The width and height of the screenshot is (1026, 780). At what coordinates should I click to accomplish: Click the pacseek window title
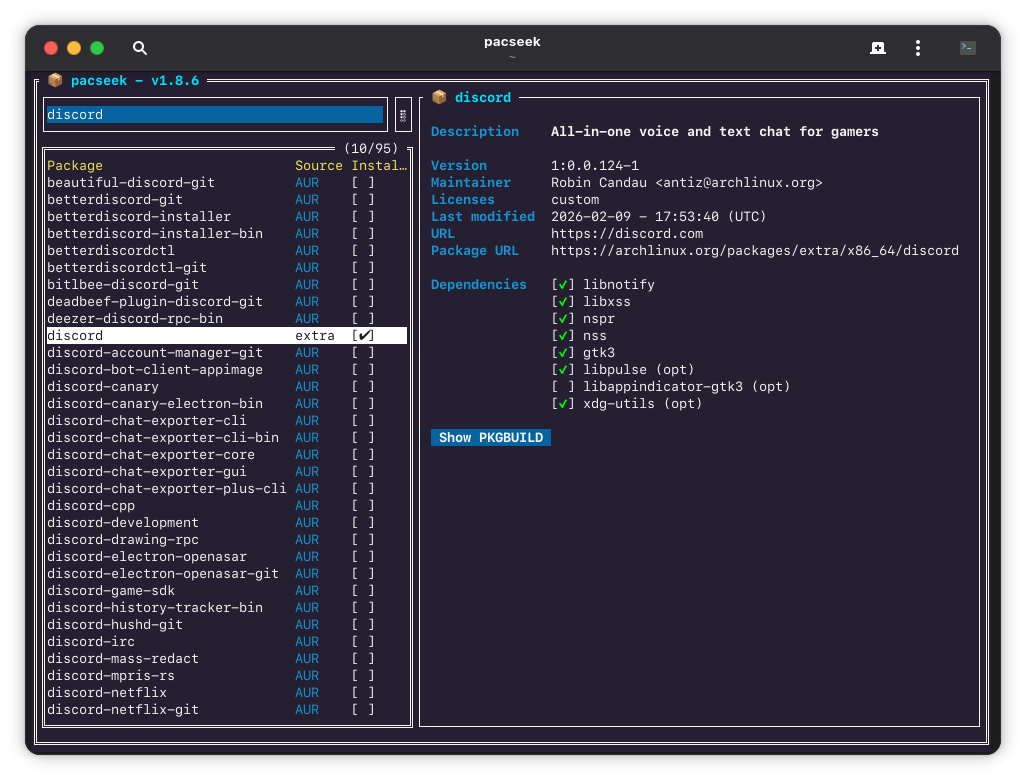pos(512,42)
